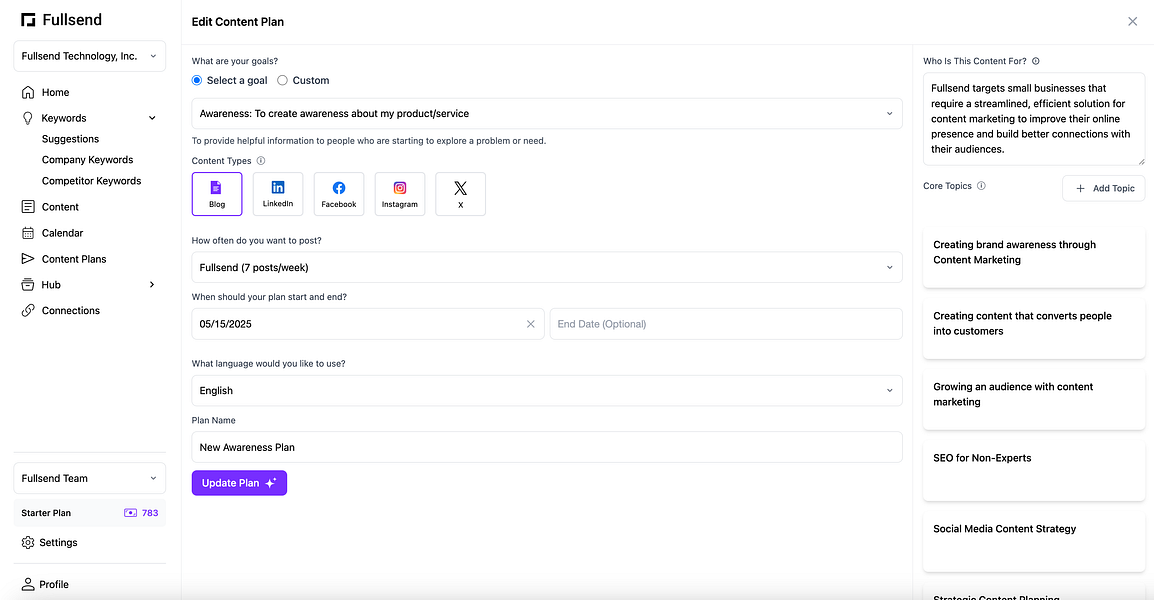The height and width of the screenshot is (600, 1154).
Task: Click the info icon beside Core Topics
Action: pos(981,186)
